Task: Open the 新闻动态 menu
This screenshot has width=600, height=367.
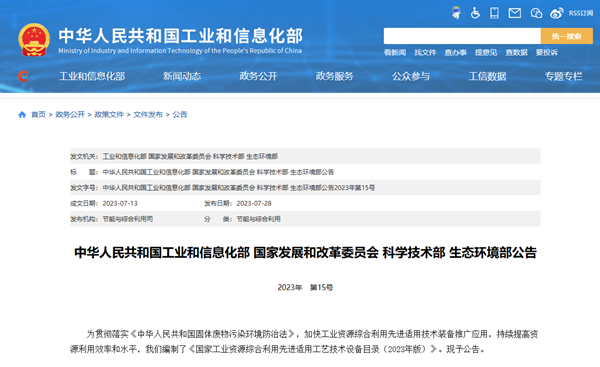Action: click(182, 76)
